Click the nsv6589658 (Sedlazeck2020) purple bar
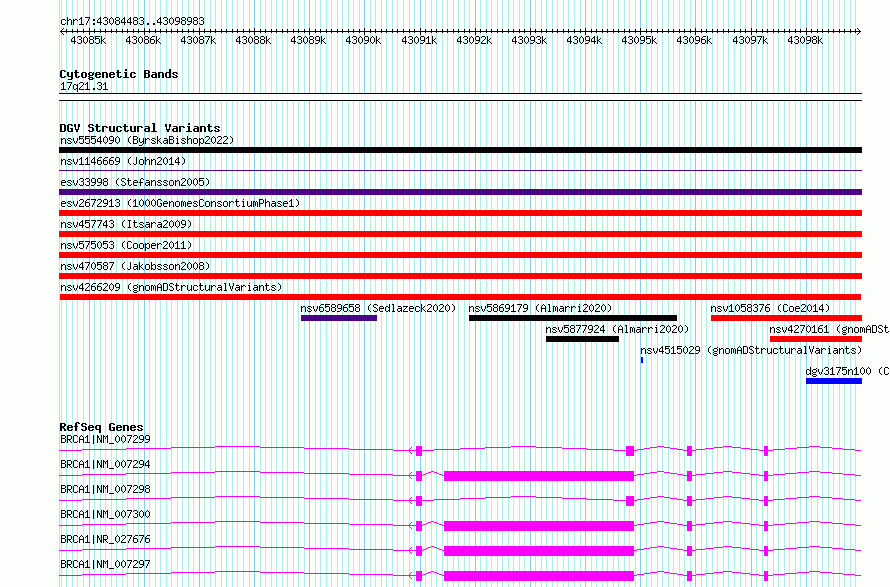Image resolution: width=890 pixels, height=587 pixels. coord(339,318)
